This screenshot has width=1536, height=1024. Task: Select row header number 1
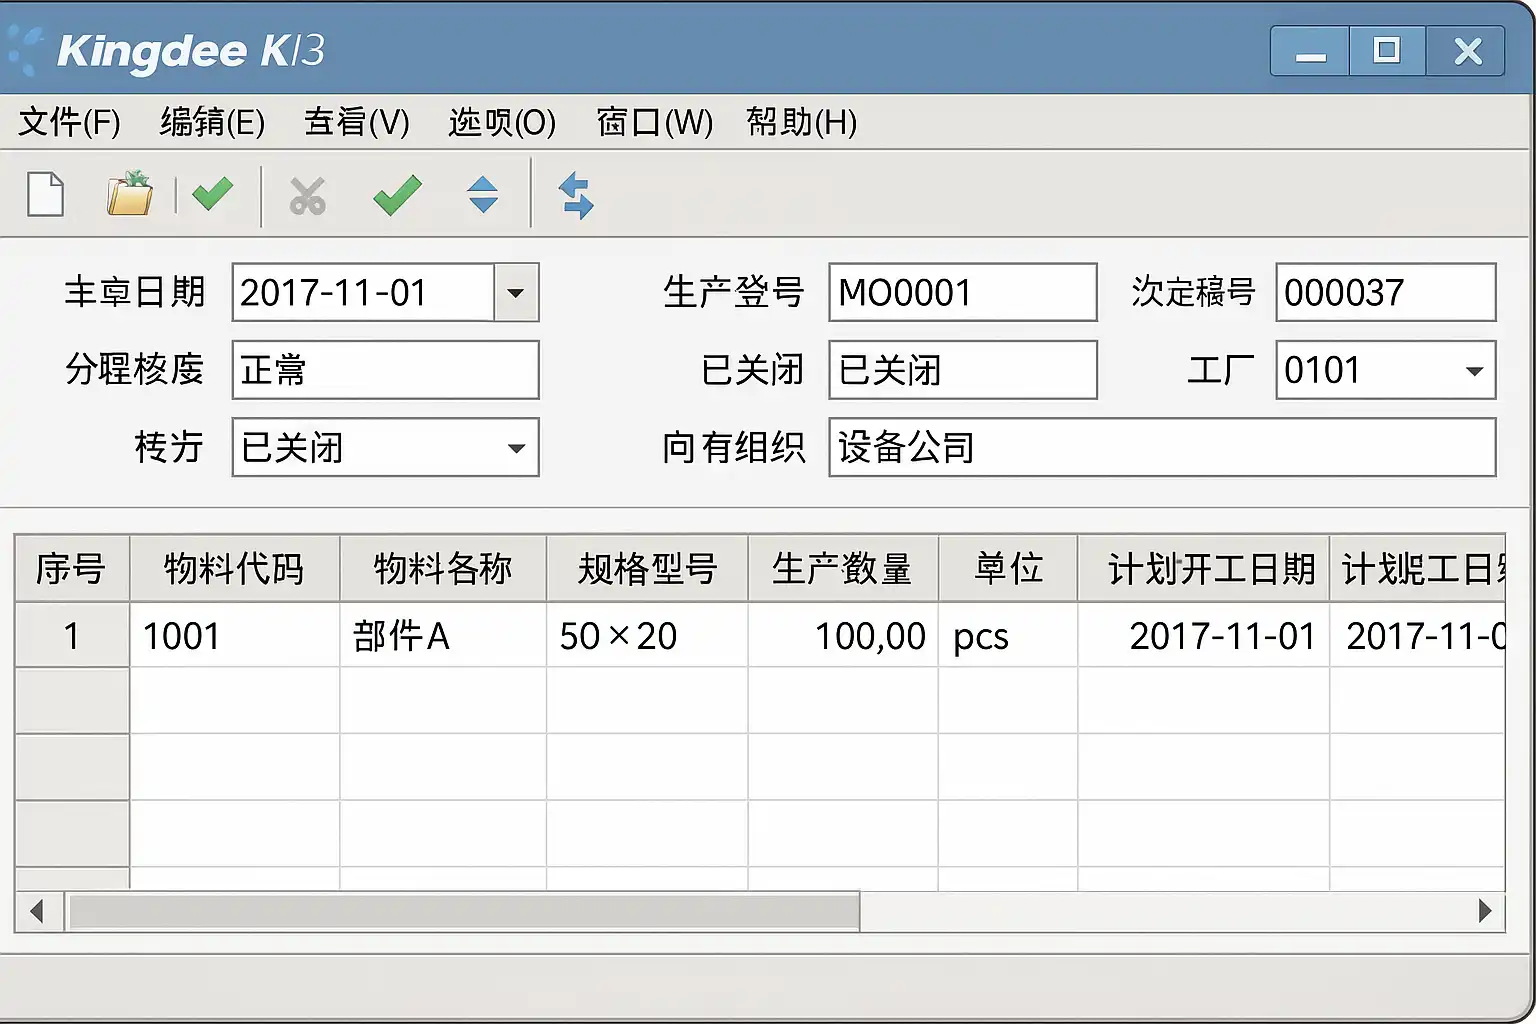(x=72, y=635)
